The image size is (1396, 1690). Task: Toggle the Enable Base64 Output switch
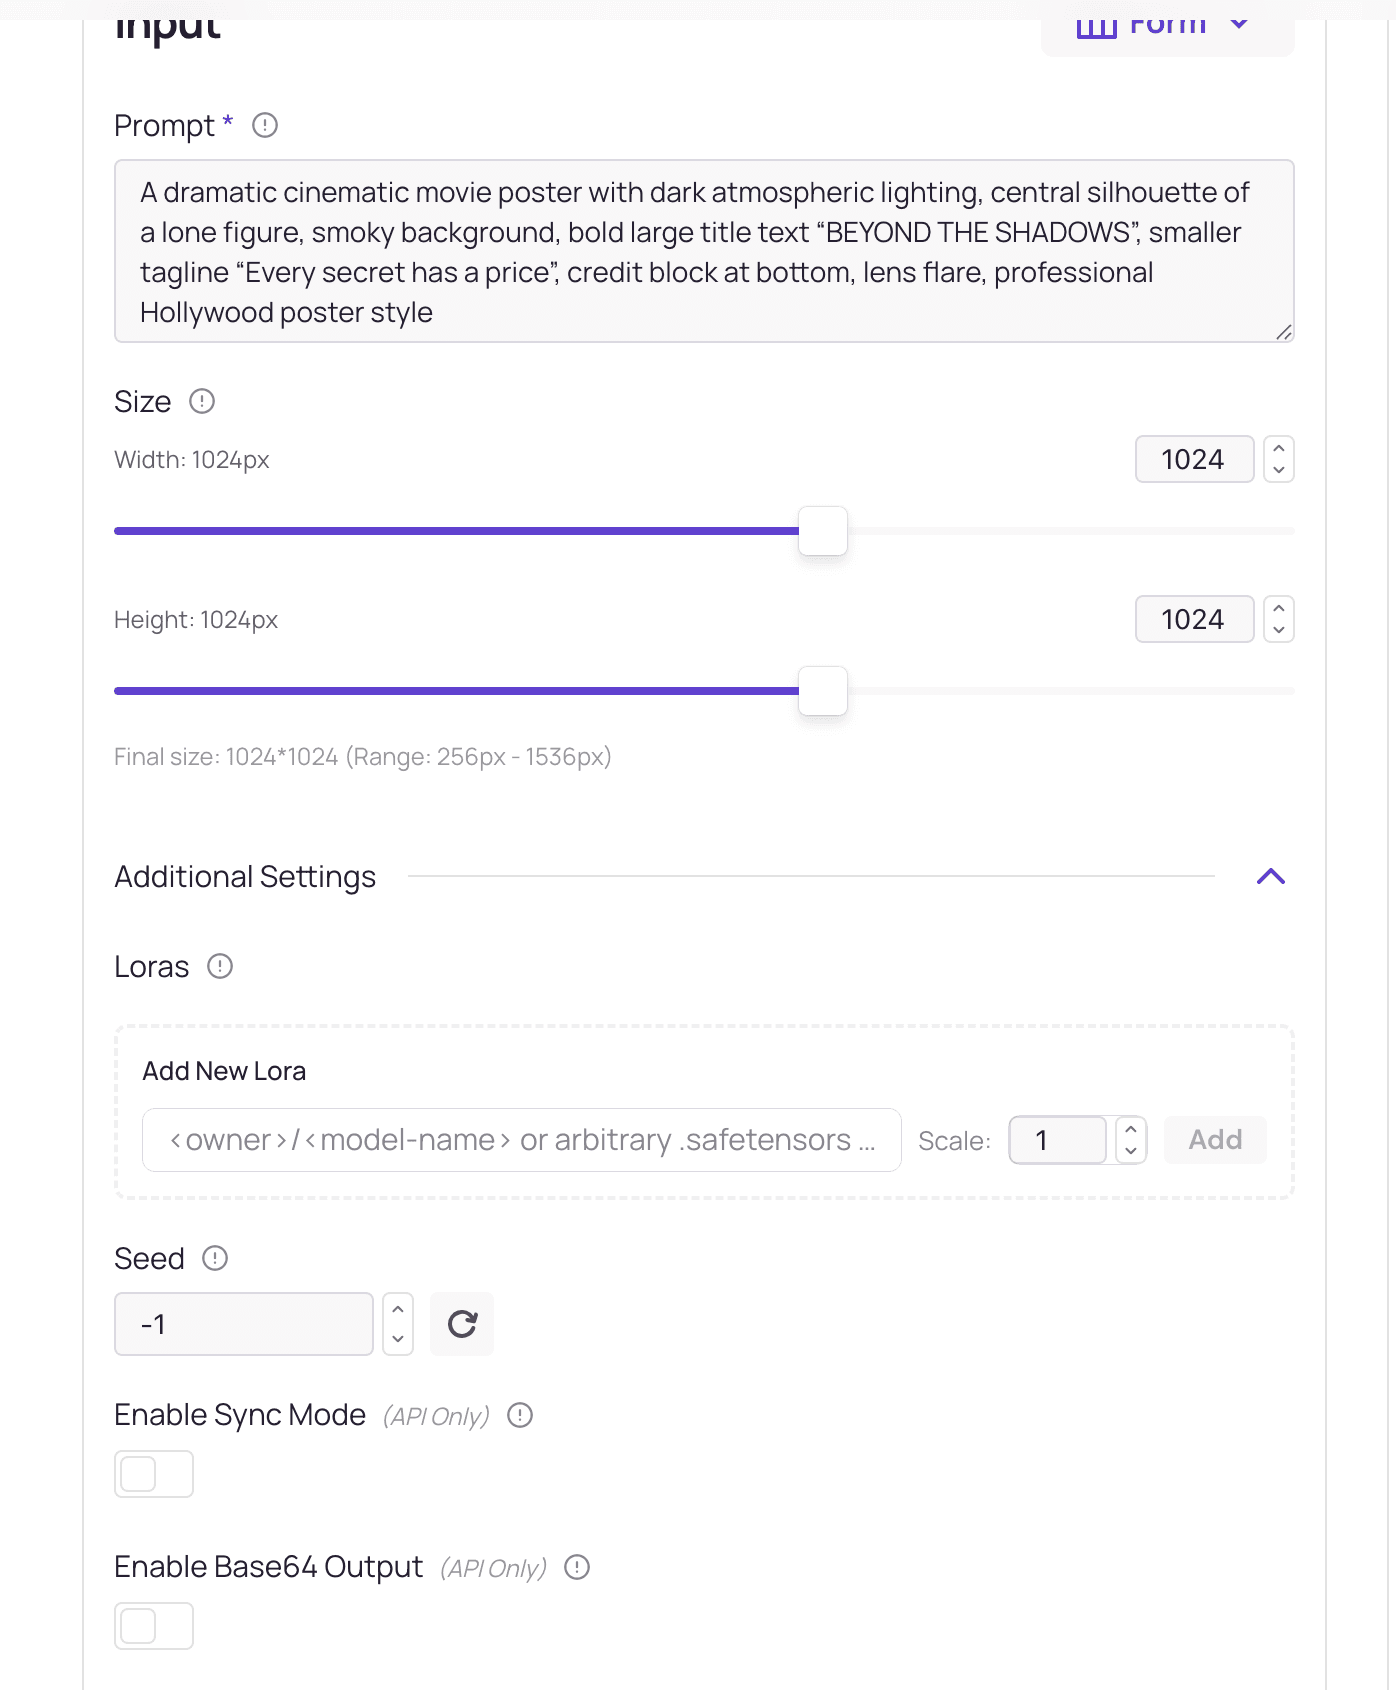154,1626
